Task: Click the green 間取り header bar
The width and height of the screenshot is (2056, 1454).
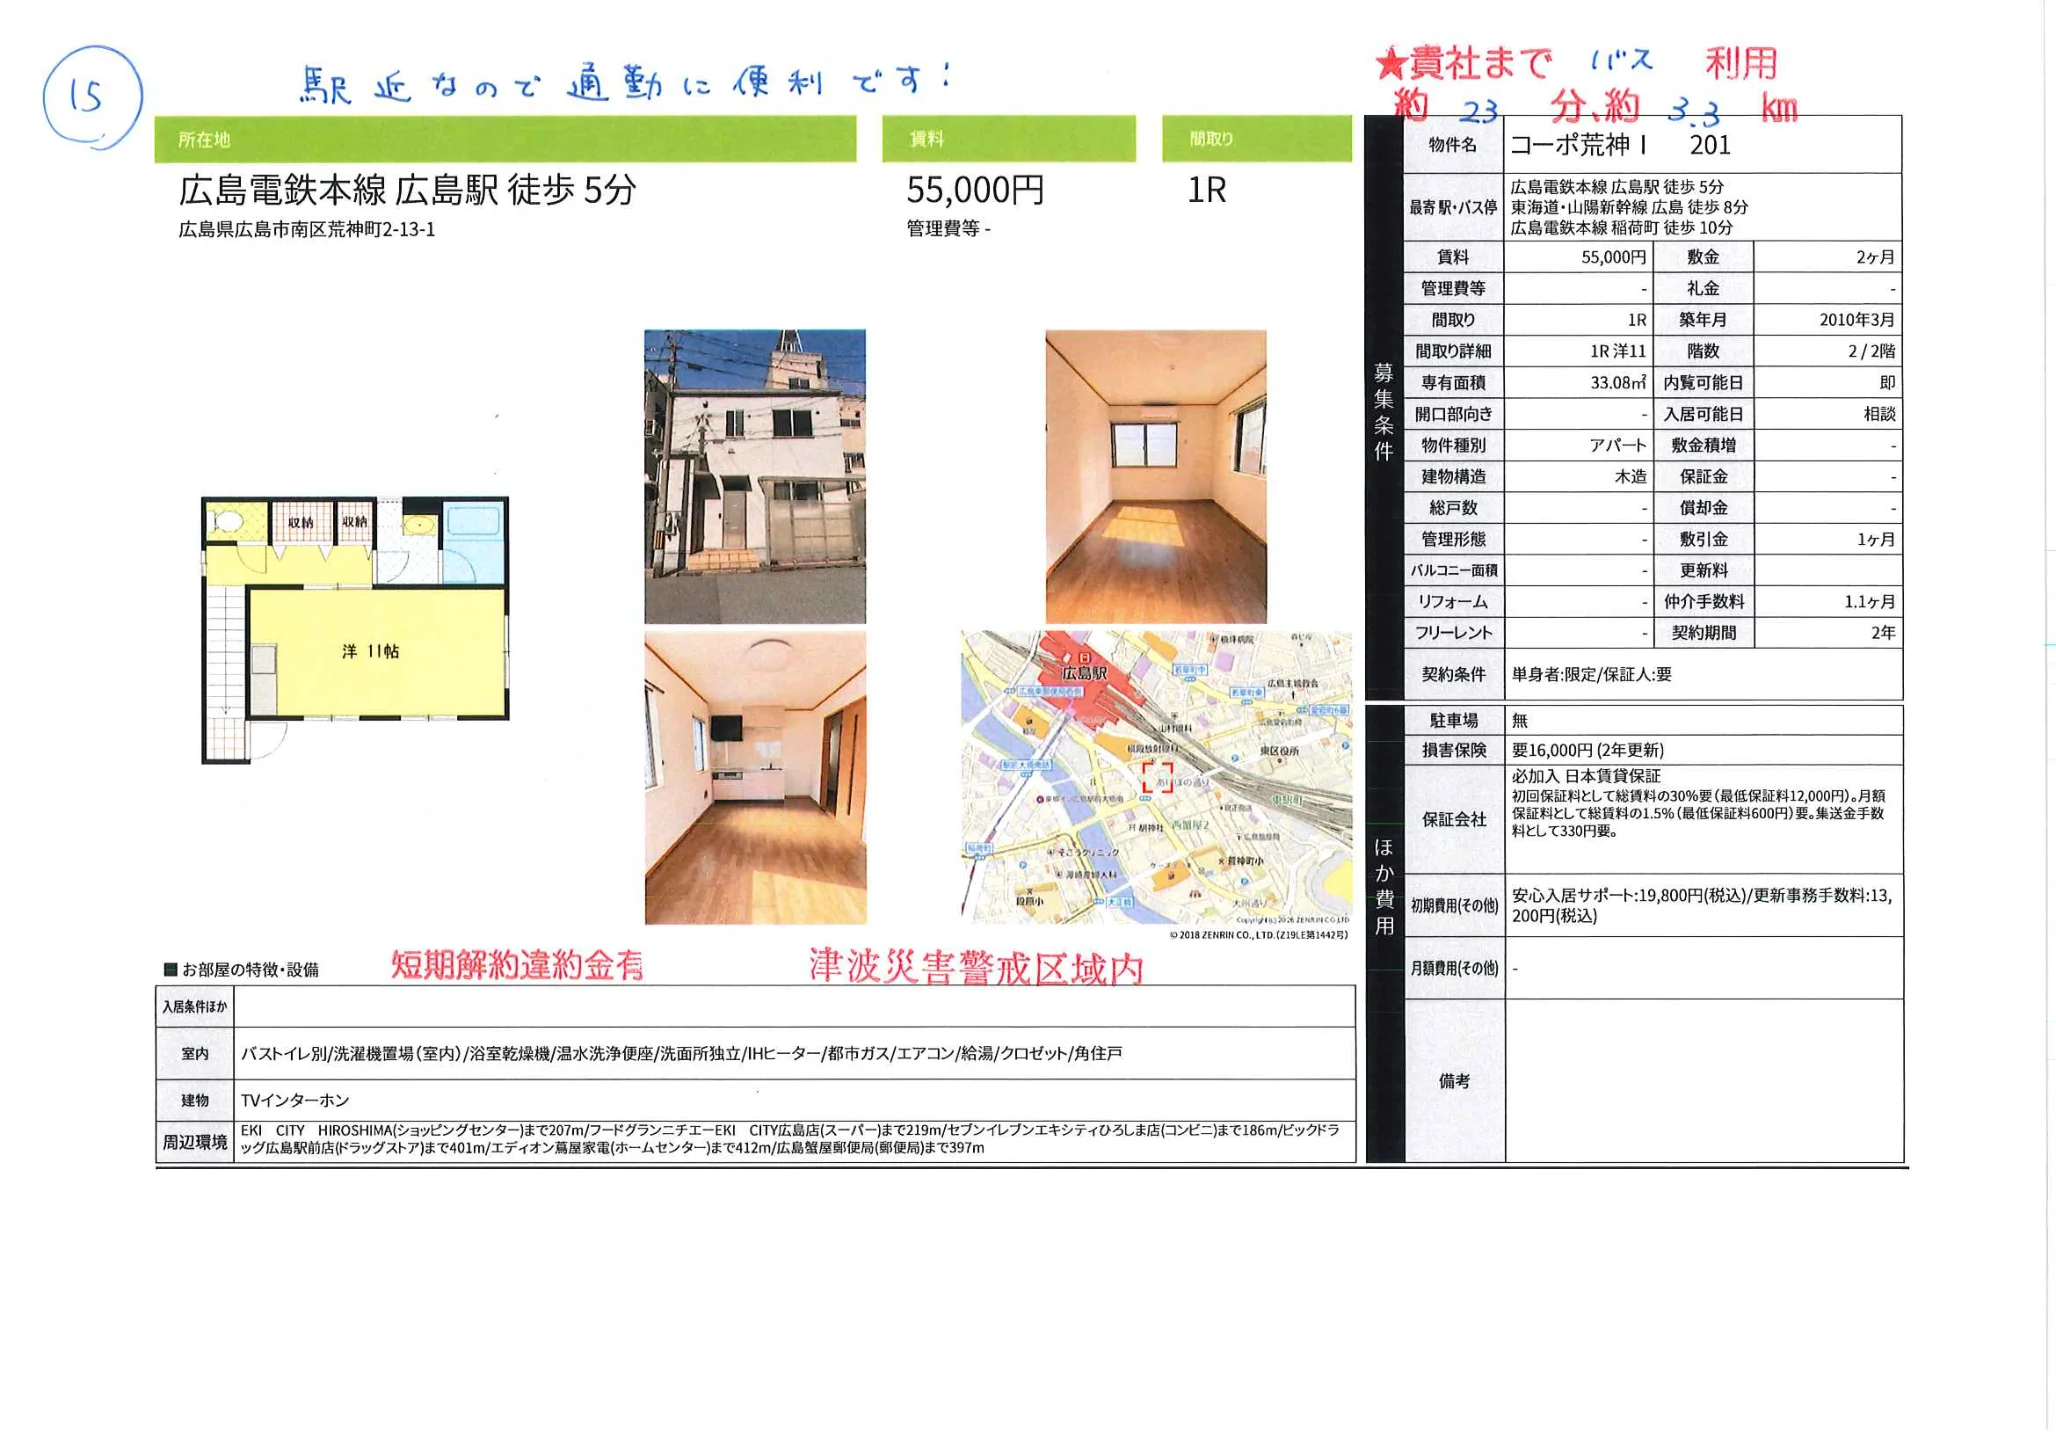Action: click(1255, 139)
